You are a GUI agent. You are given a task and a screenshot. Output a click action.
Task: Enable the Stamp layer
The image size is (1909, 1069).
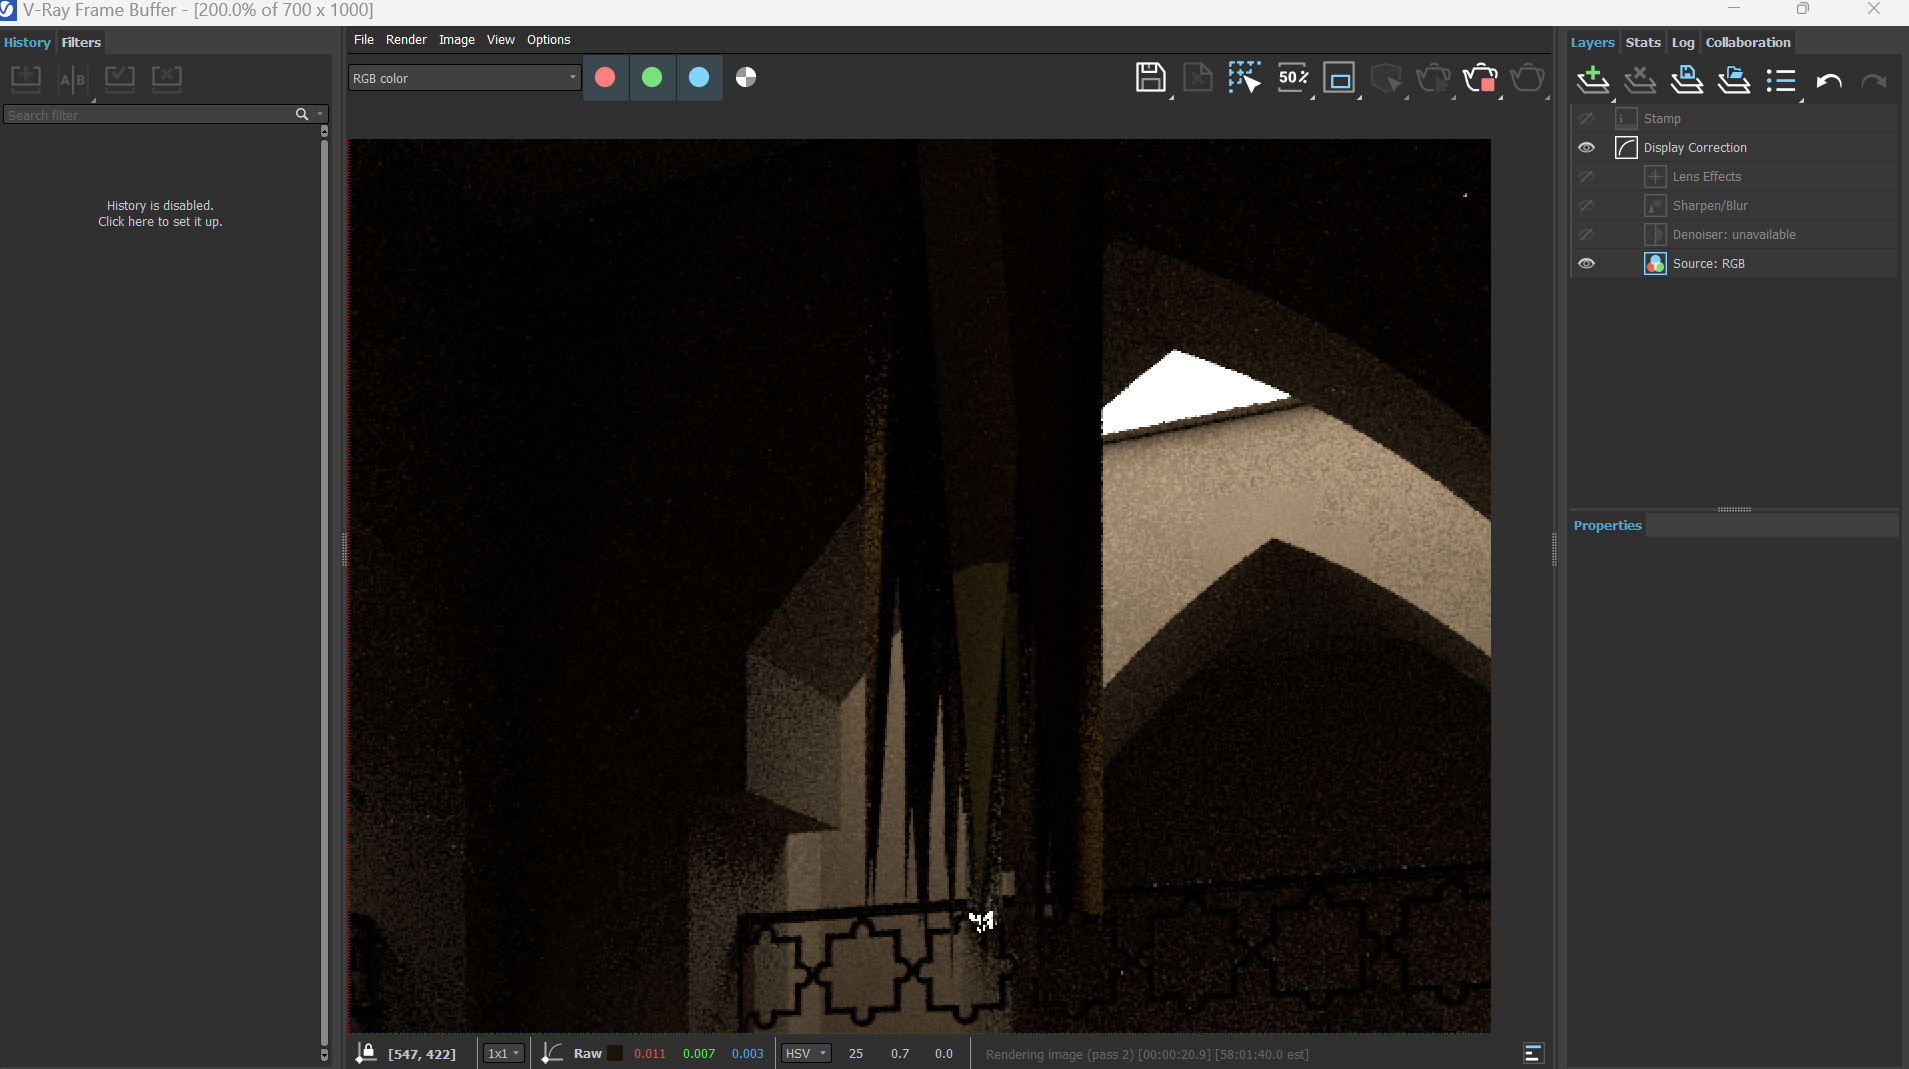coord(1587,119)
